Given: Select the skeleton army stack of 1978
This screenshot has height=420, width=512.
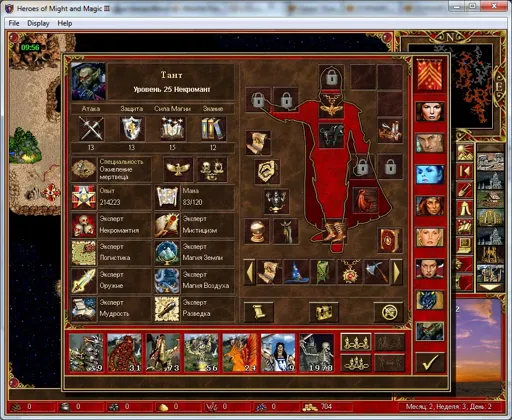Looking at the screenshot, I should [x=316, y=352].
